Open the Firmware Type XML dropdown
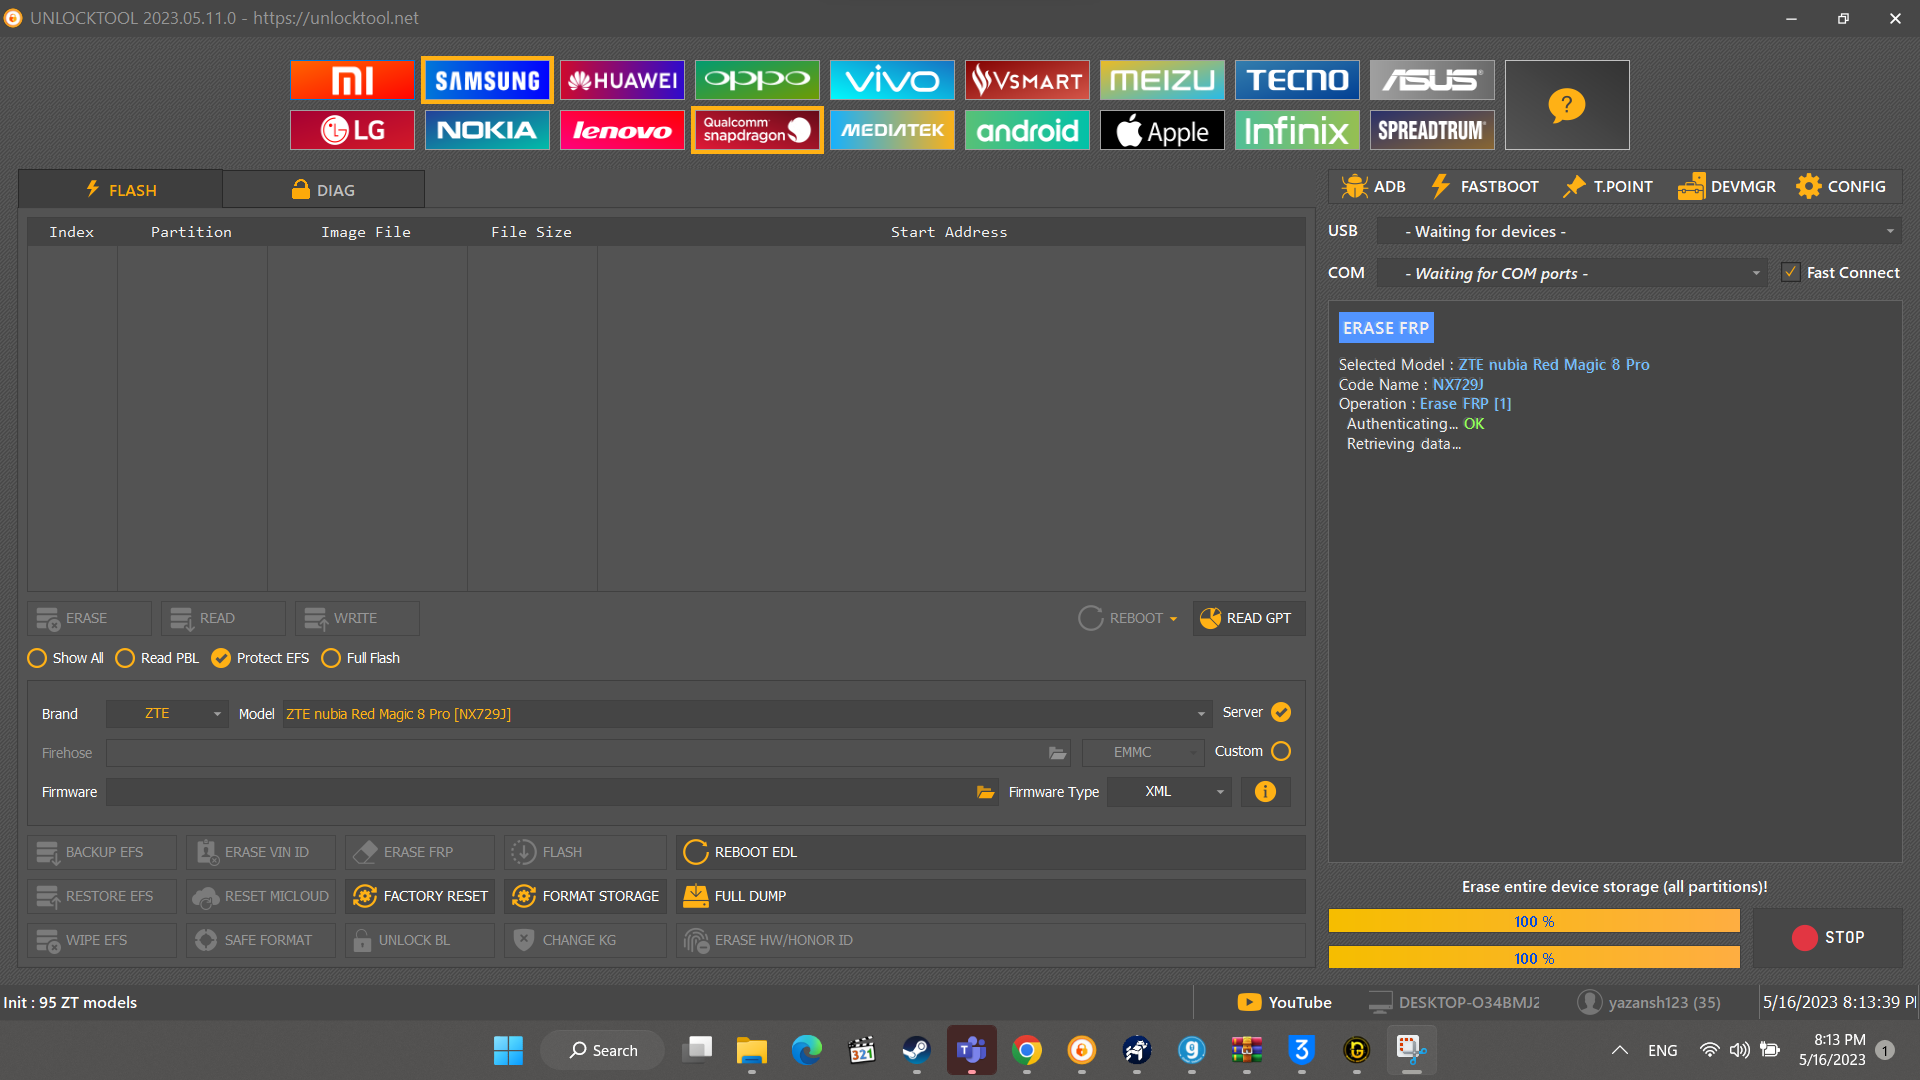1920x1080 pixels. (1169, 792)
